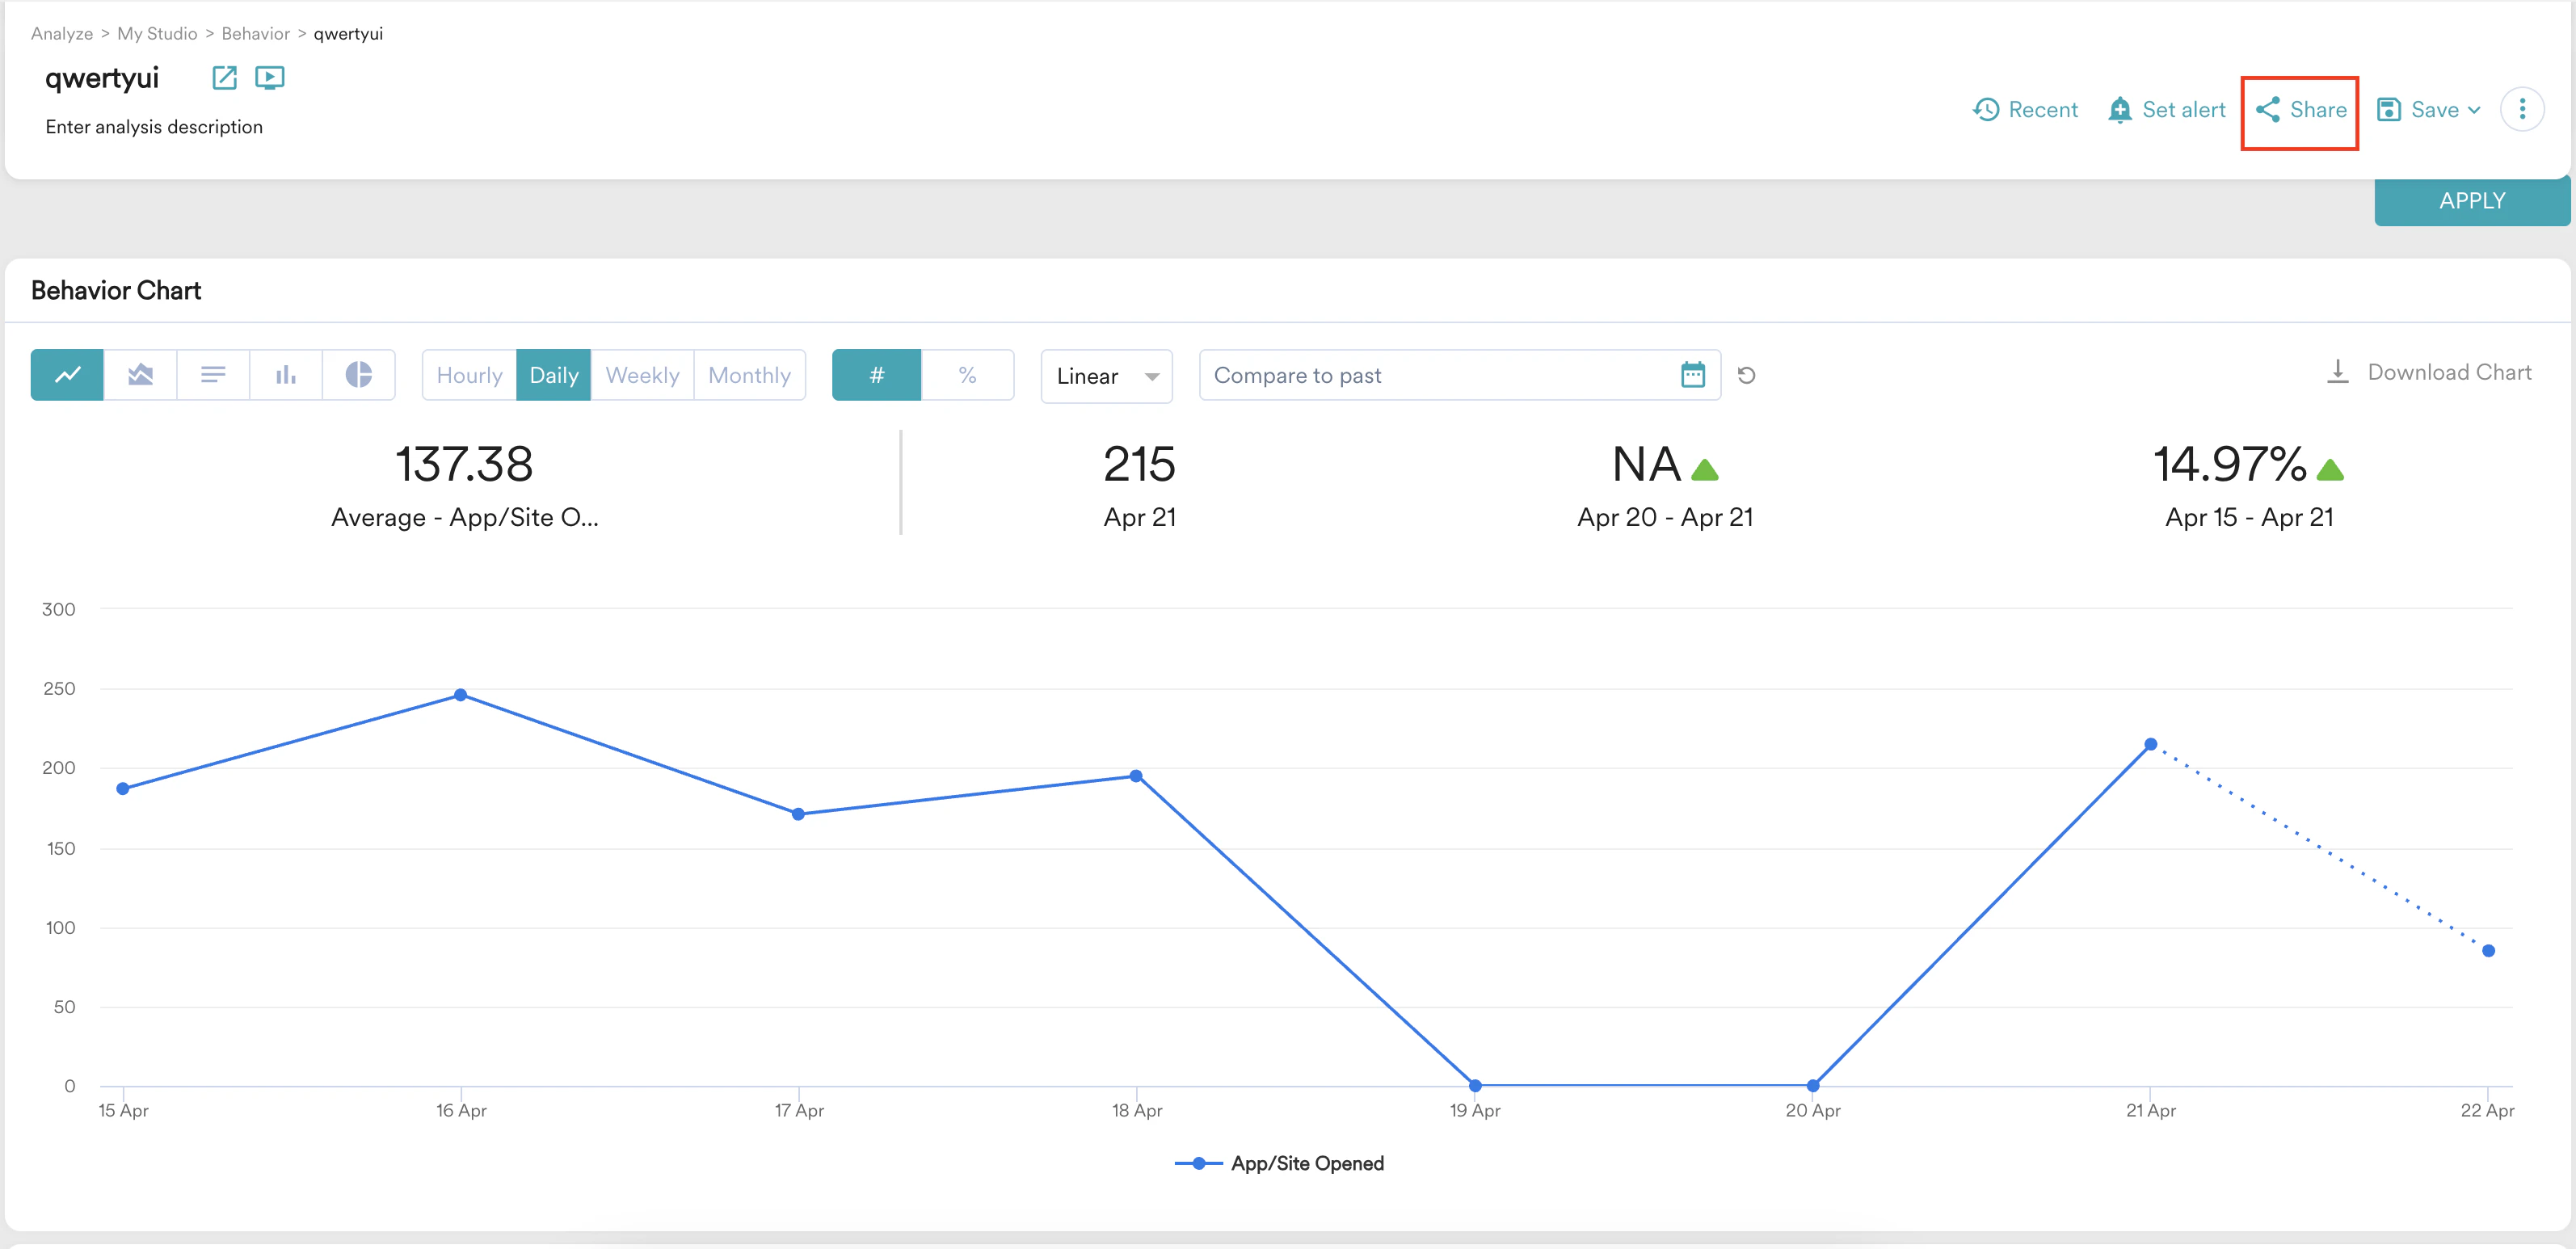This screenshot has height=1249, width=2576.
Task: Switch granularity to Weekly
Action: [x=642, y=375]
